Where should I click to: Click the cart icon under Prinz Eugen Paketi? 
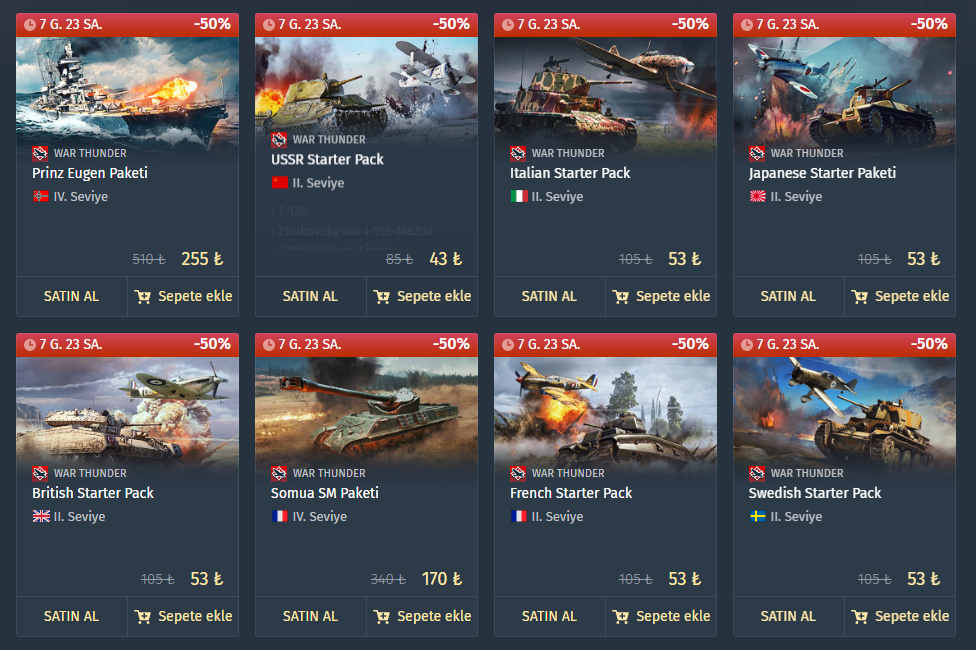coord(143,297)
